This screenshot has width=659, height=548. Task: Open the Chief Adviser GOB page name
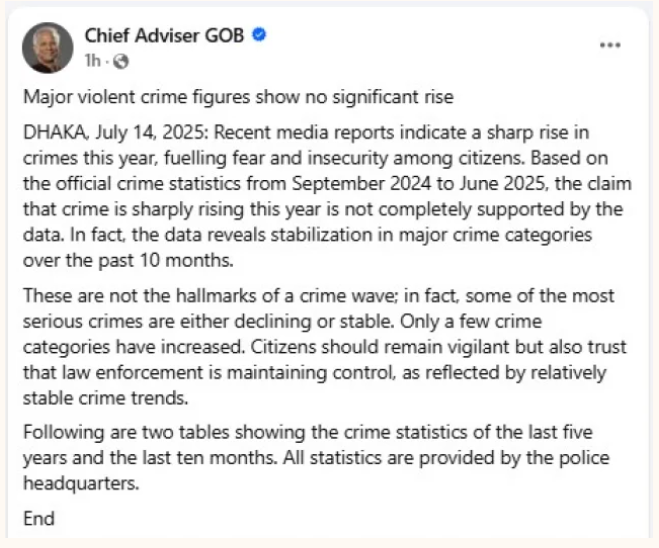click(163, 36)
